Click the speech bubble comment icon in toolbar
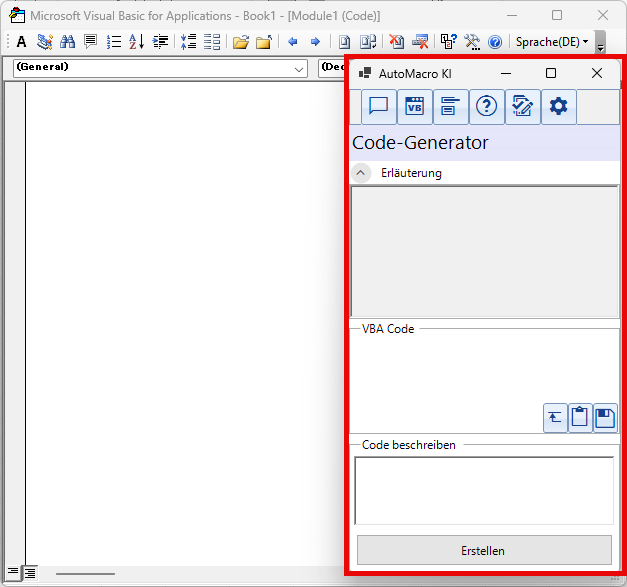Screen dimensions: 627x587 point(90,42)
